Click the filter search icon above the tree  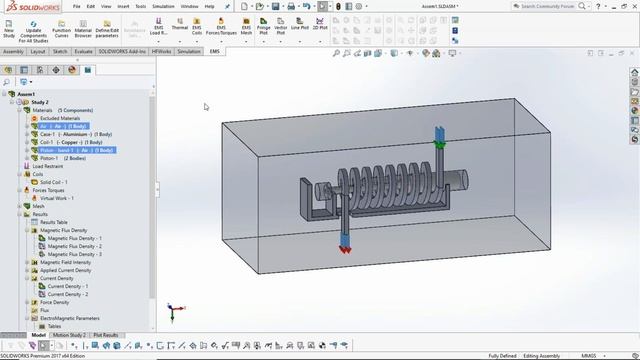click(6, 82)
